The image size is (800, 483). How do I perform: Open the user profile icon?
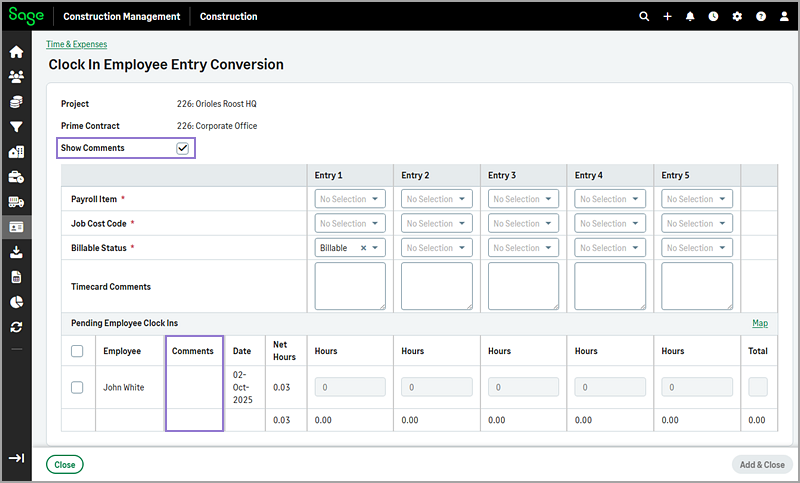[784, 16]
